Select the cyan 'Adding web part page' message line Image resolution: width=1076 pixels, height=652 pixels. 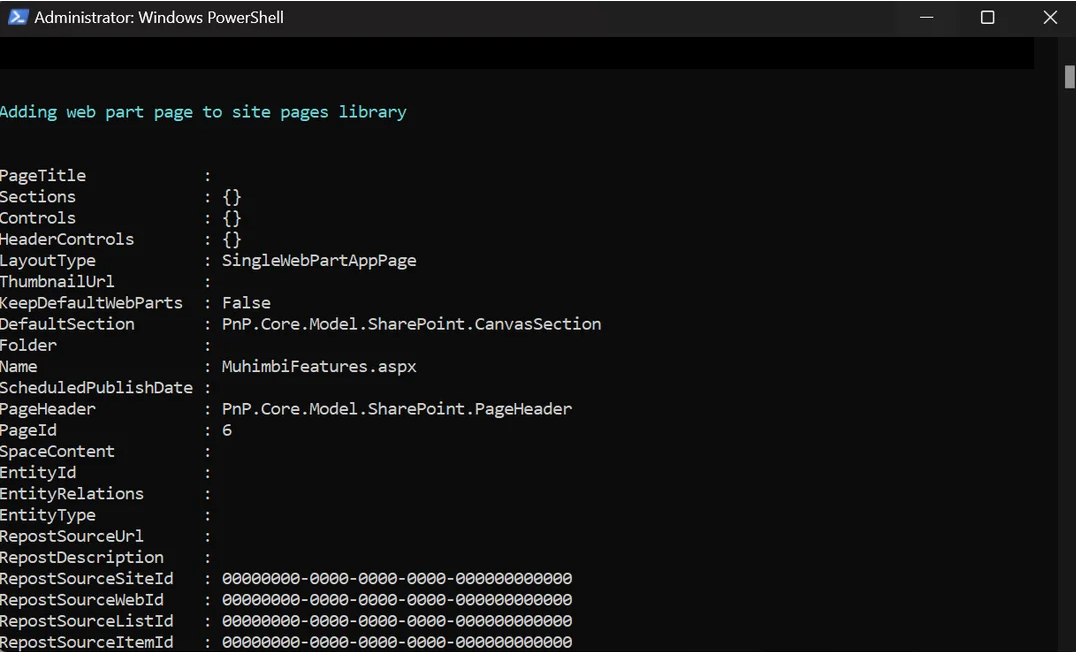203,111
